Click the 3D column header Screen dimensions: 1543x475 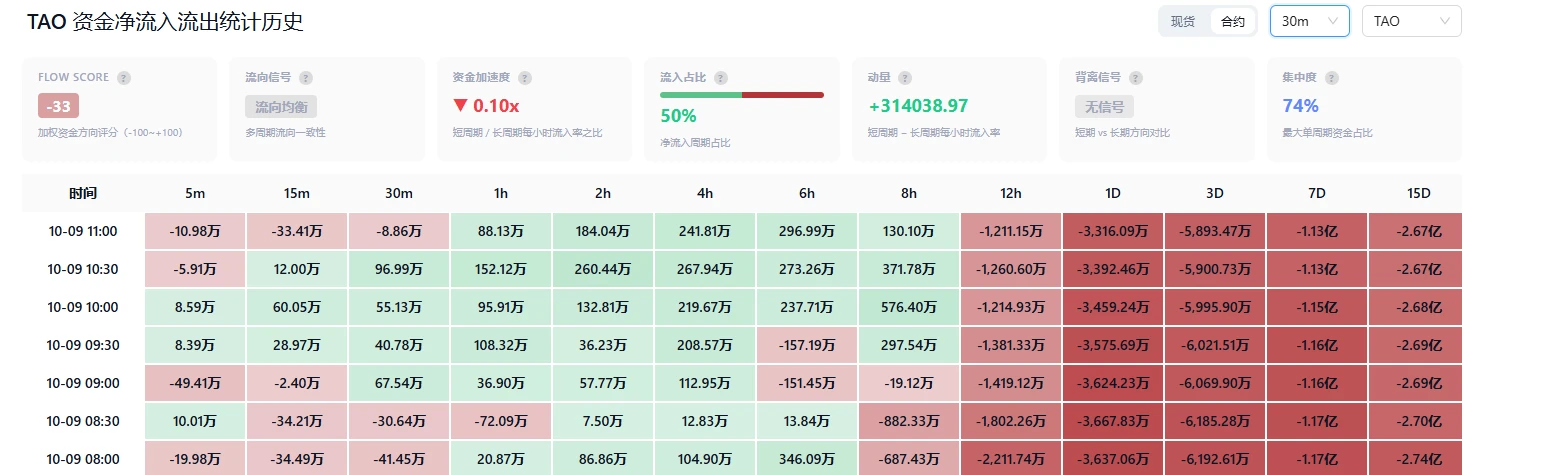(x=1215, y=193)
